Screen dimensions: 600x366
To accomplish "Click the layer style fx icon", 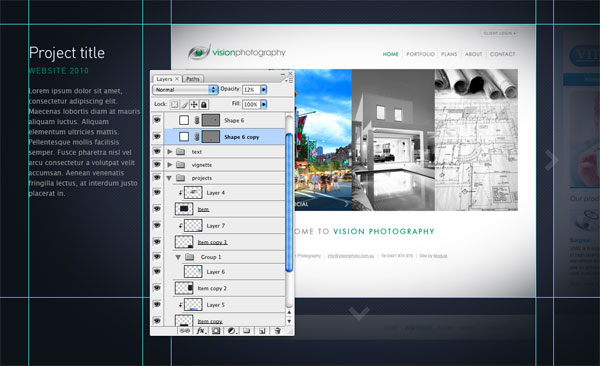I will 201,331.
